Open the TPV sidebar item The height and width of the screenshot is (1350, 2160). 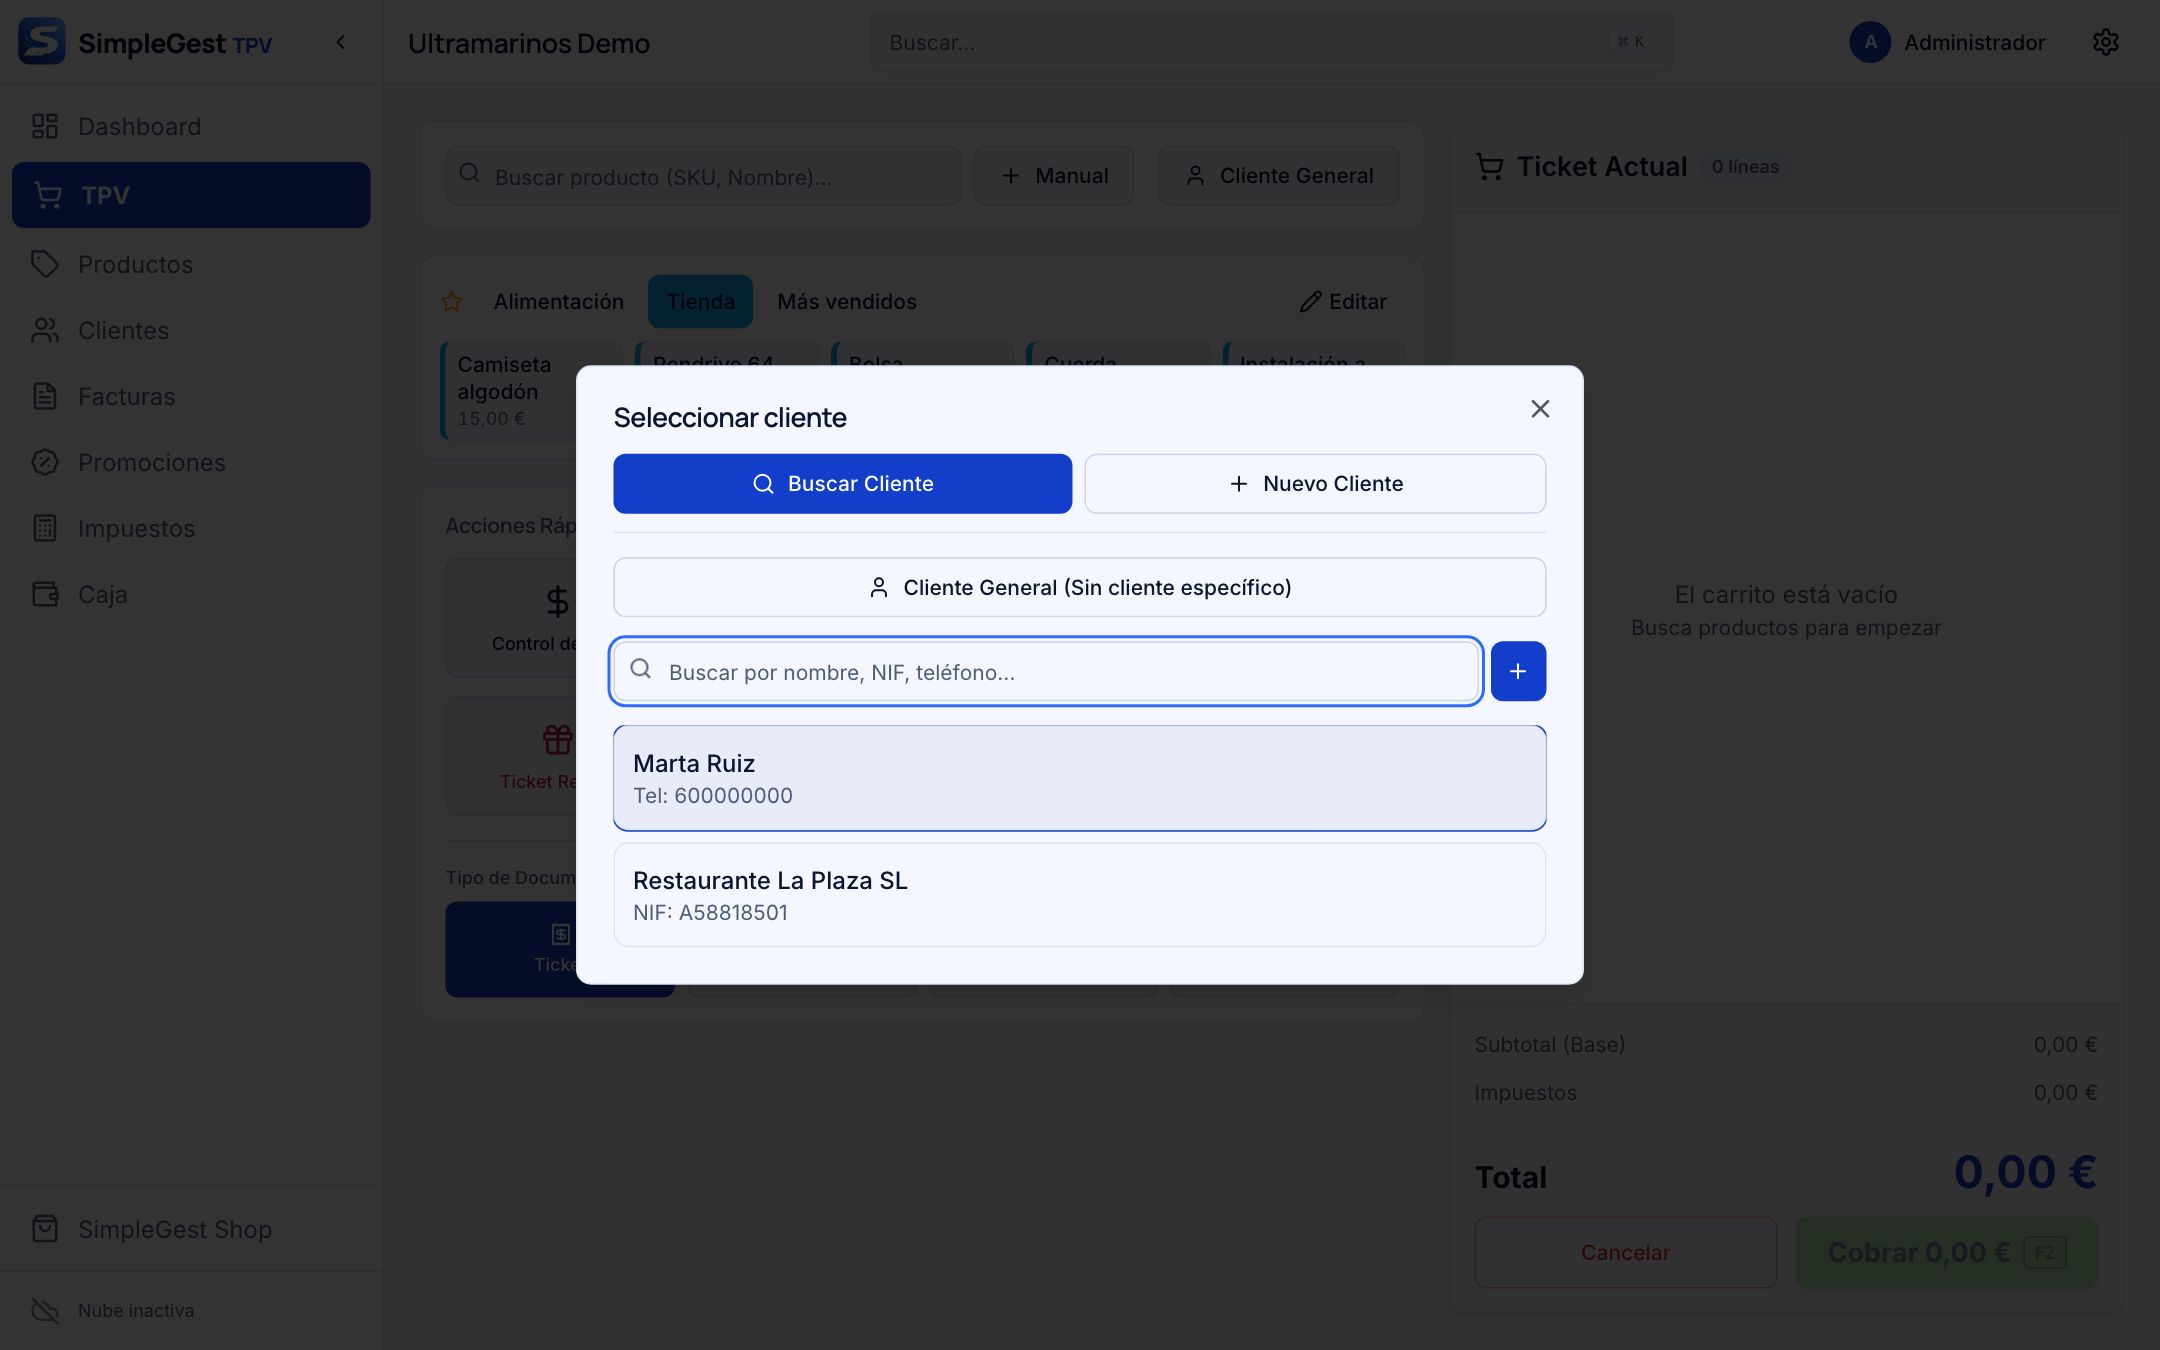coord(191,195)
